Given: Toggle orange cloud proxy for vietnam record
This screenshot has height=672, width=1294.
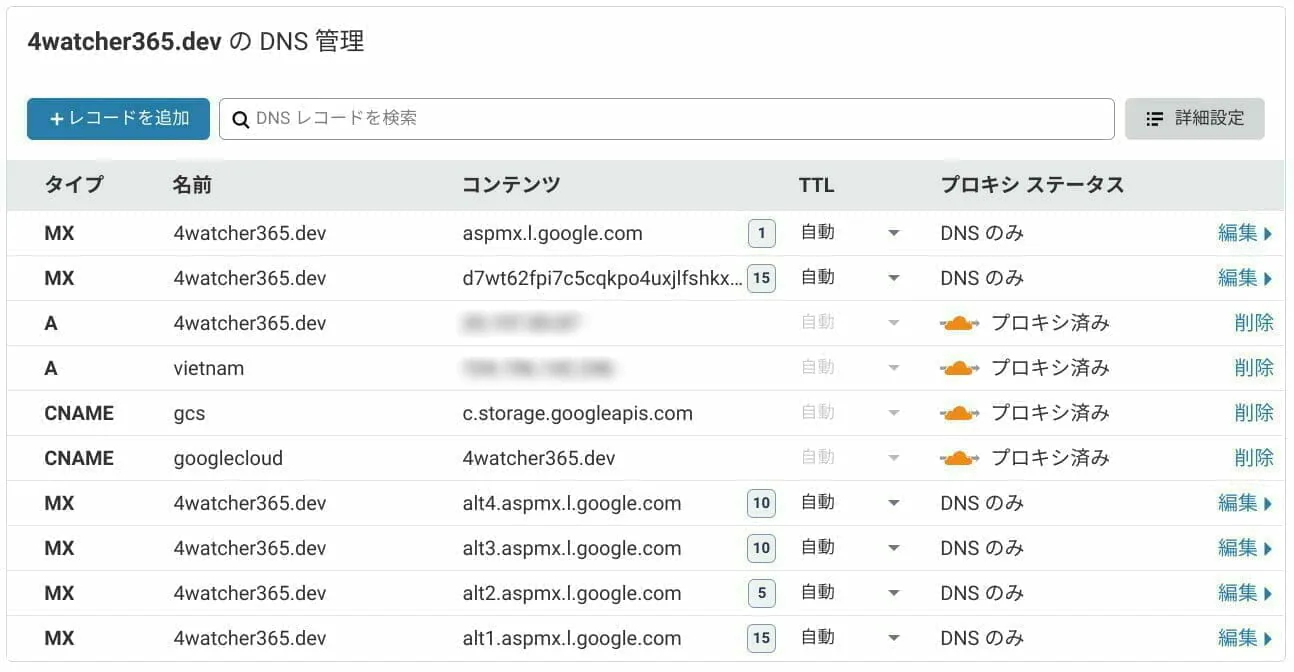Looking at the screenshot, I should [x=959, y=368].
